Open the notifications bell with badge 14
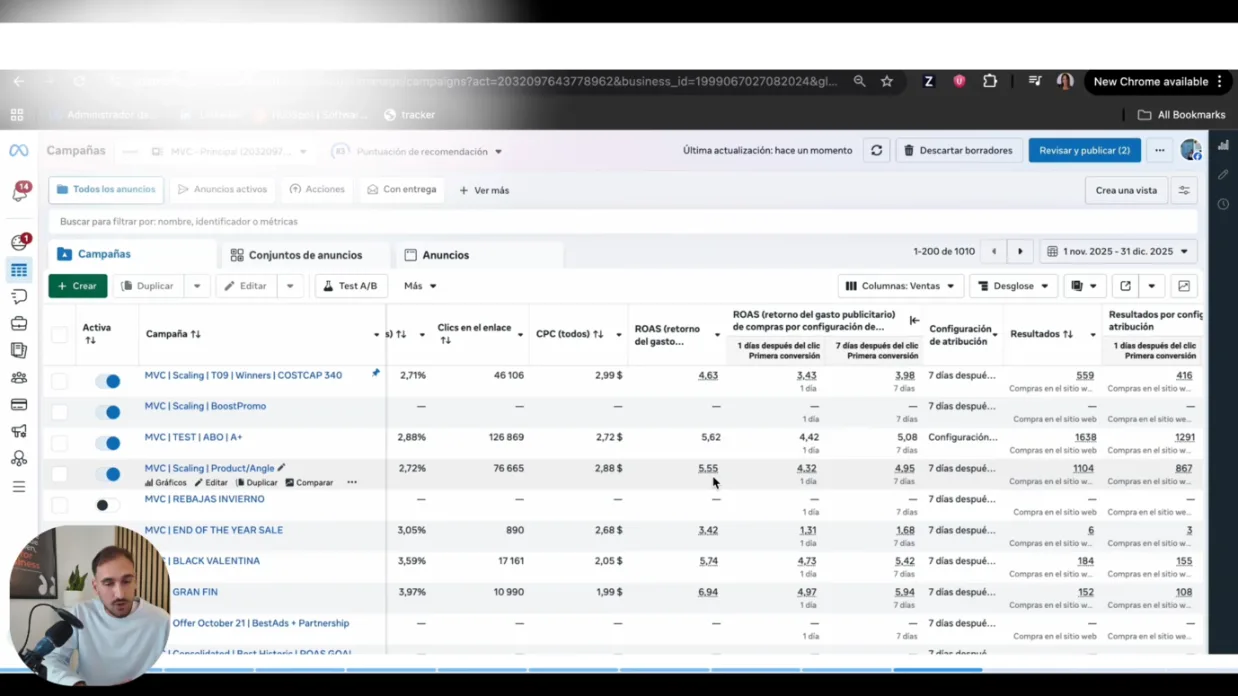This screenshot has width=1238, height=696. click(x=20, y=192)
